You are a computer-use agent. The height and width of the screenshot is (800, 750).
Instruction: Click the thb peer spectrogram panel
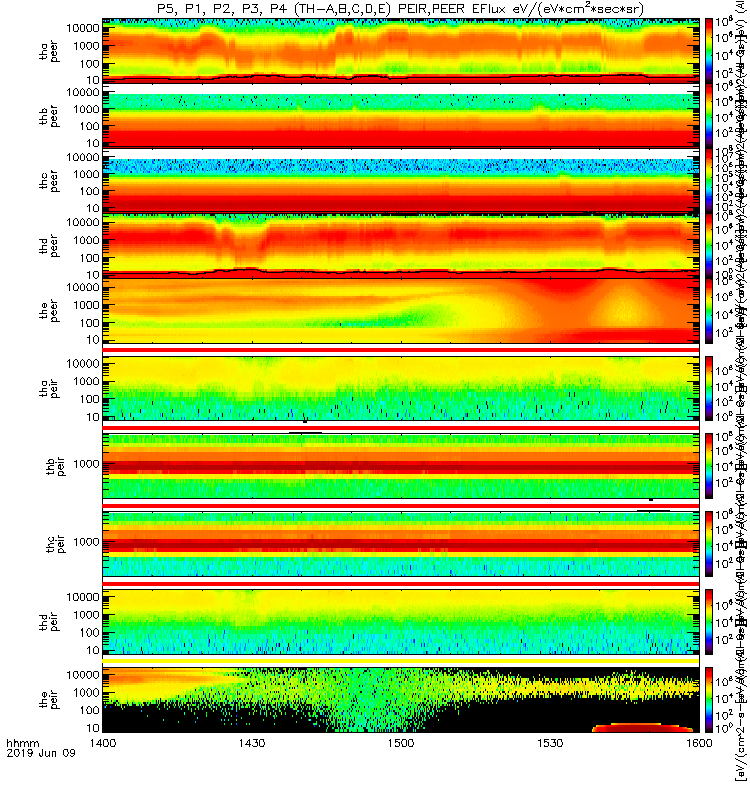[401, 116]
